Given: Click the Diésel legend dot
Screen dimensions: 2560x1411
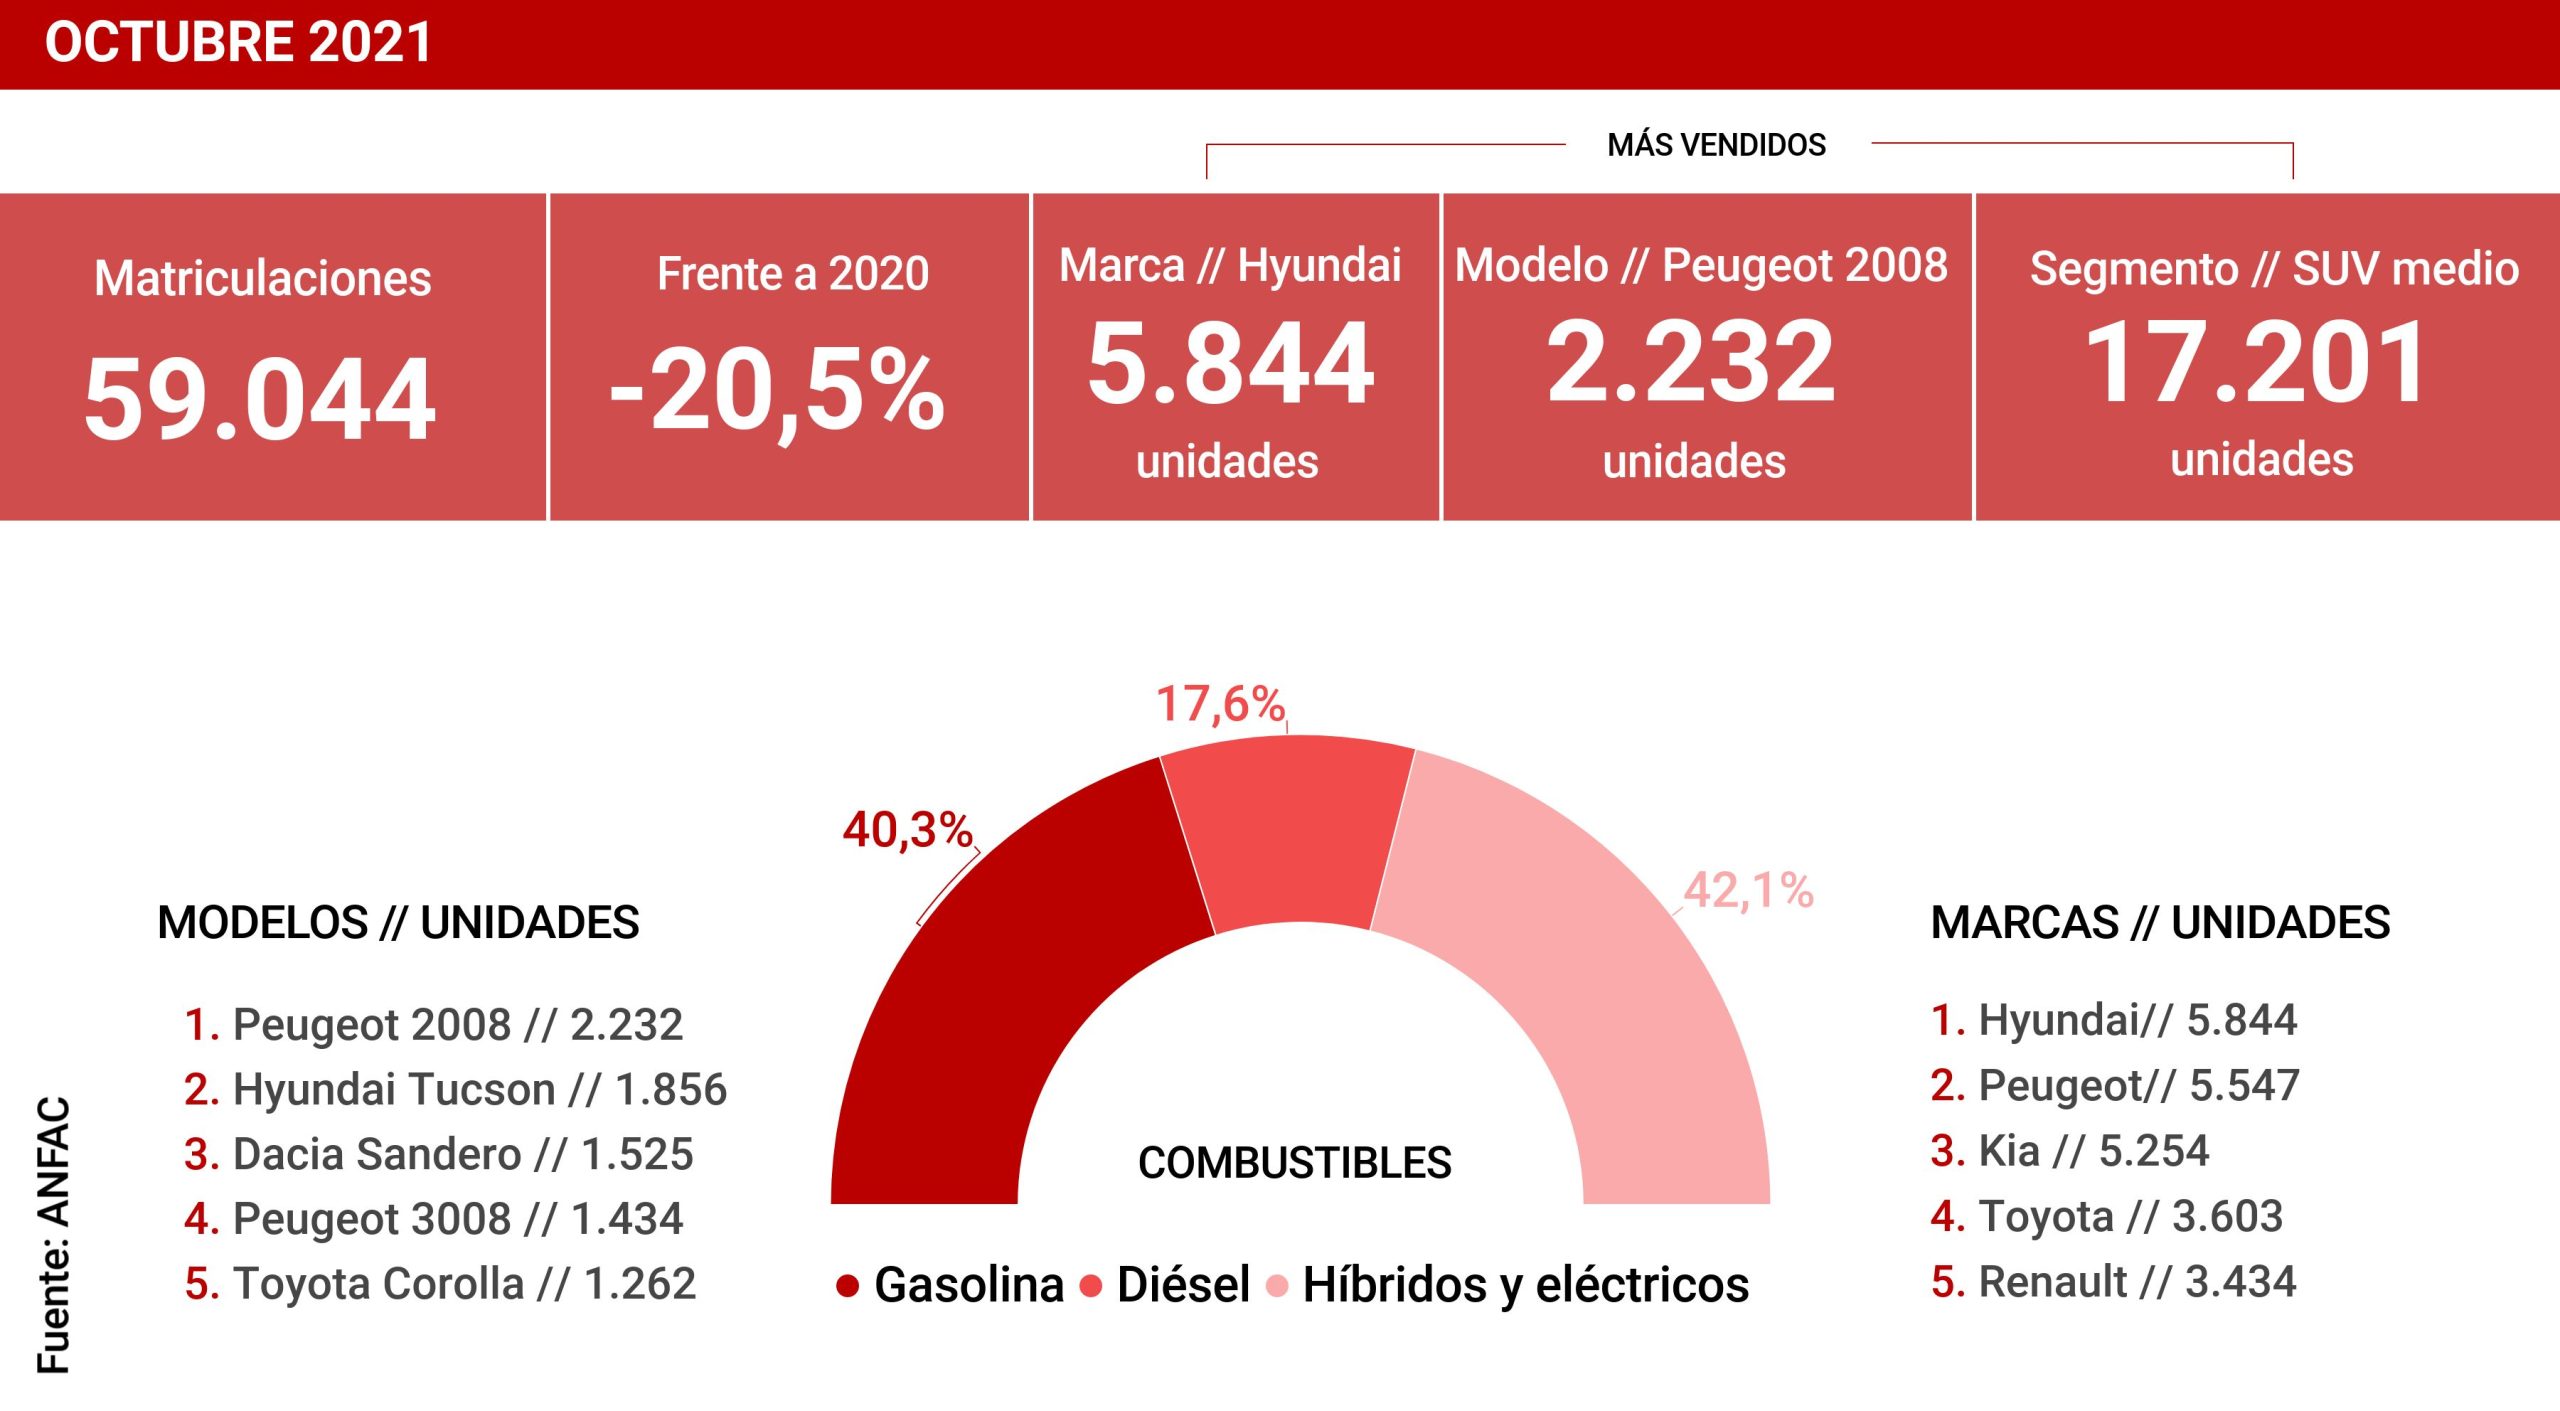Looking at the screenshot, I should 1091,1286.
